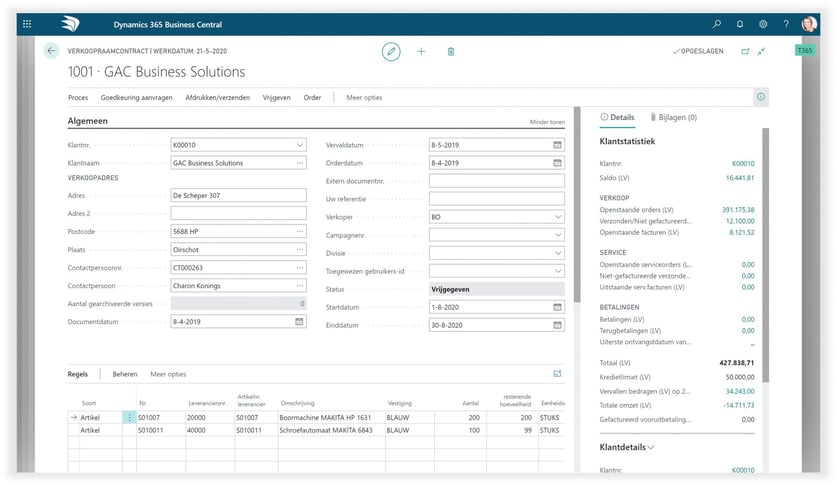
Task: Open calendar picker for Vervaldatum
Action: coord(557,145)
